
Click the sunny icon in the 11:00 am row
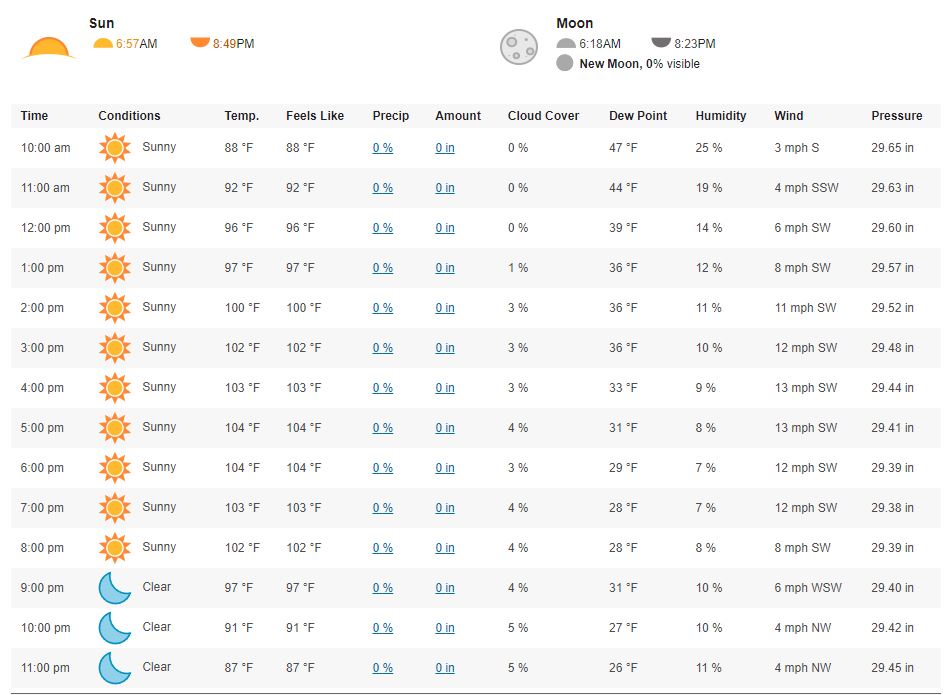[x=115, y=187]
